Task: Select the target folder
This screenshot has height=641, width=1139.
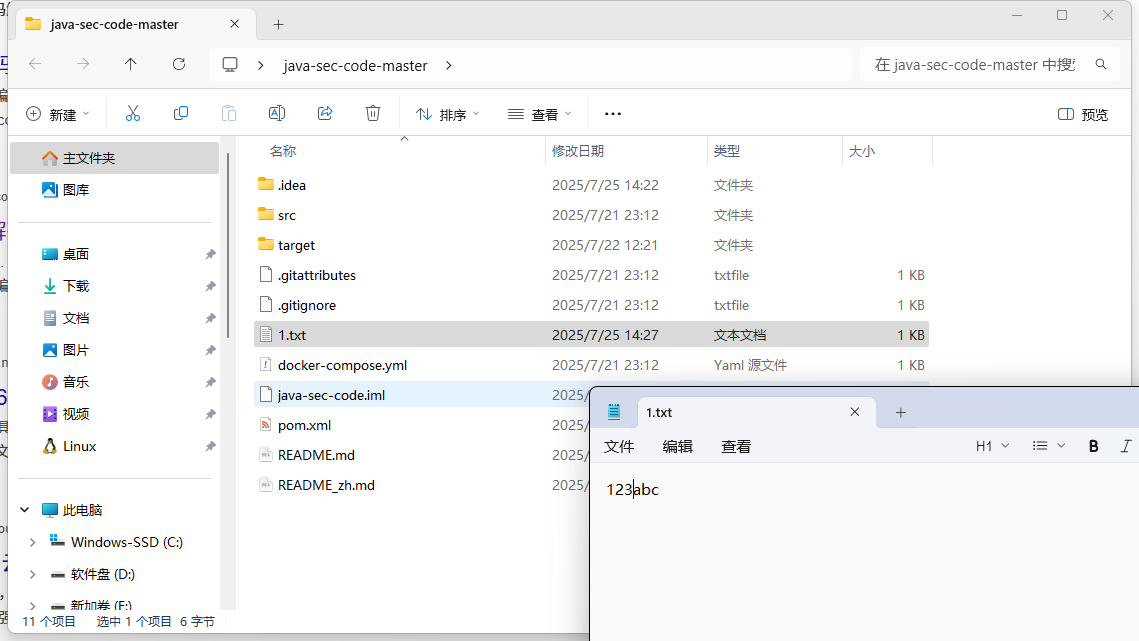Action: (x=591, y=245)
